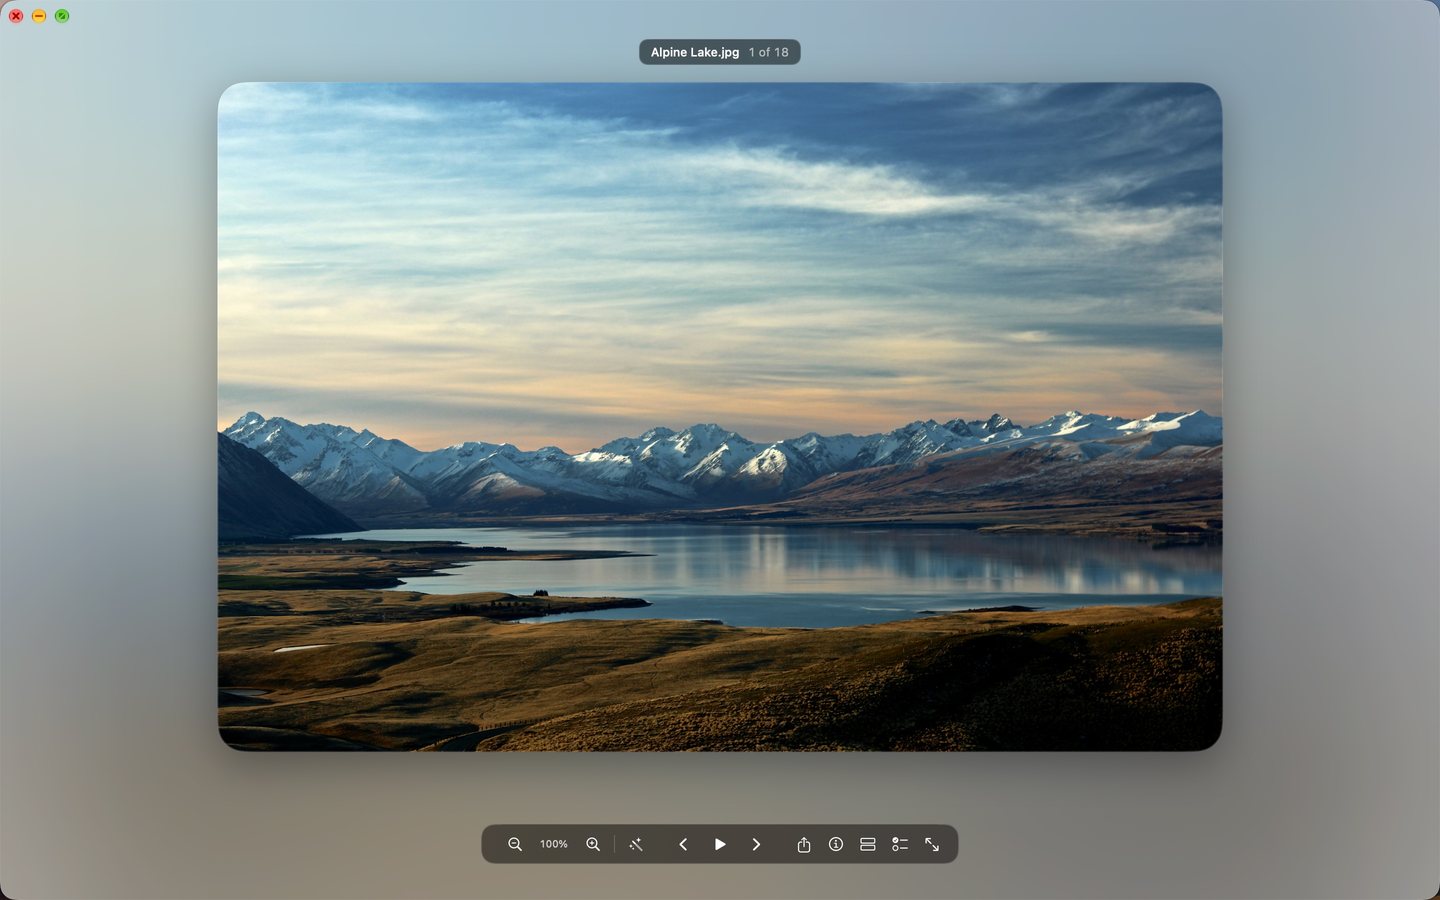Advance to the next image
Screen dimensions: 1440x900
pyautogui.click(x=756, y=844)
